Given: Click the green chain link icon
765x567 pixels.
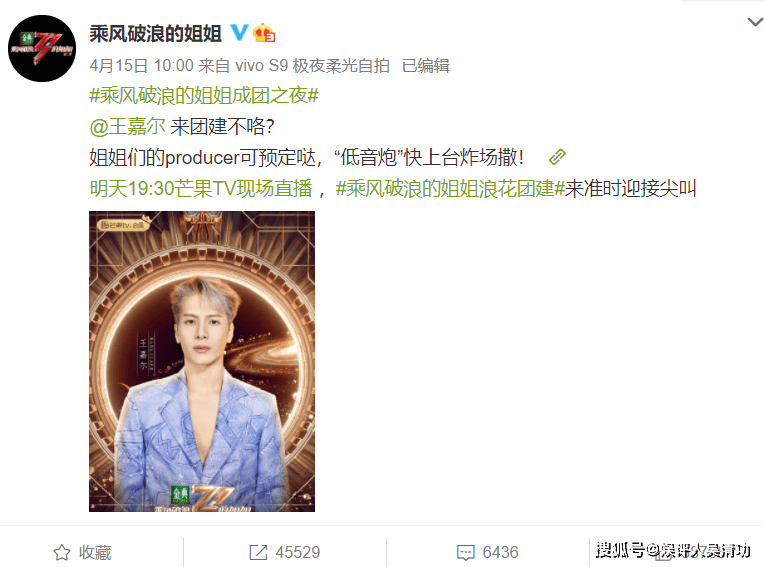Looking at the screenshot, I should [x=557, y=157].
